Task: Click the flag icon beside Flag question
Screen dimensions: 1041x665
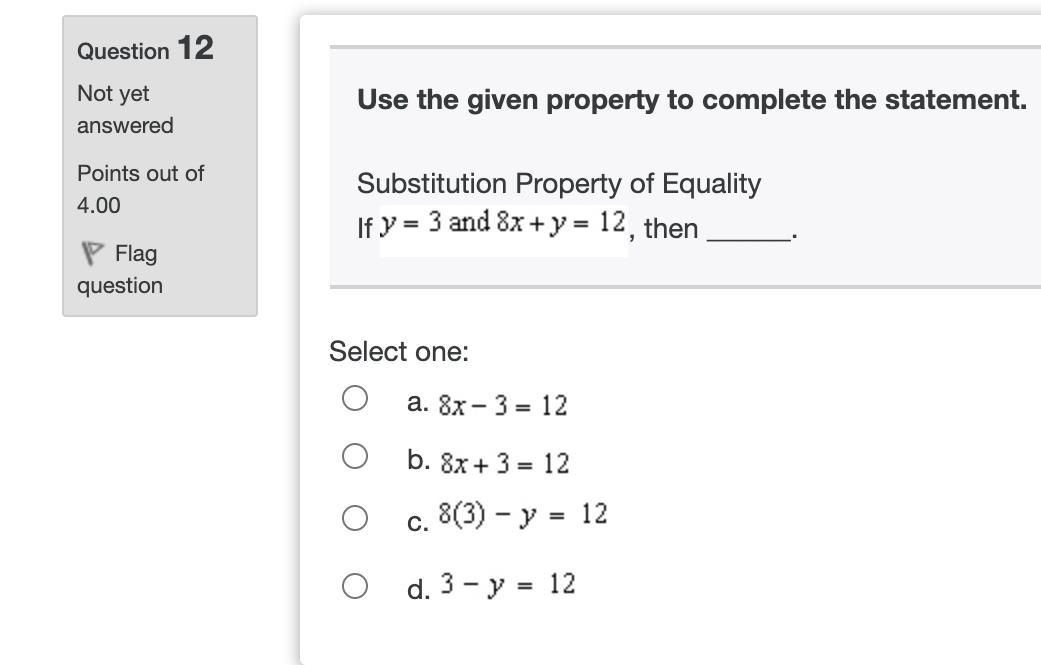Action: pos(91,254)
